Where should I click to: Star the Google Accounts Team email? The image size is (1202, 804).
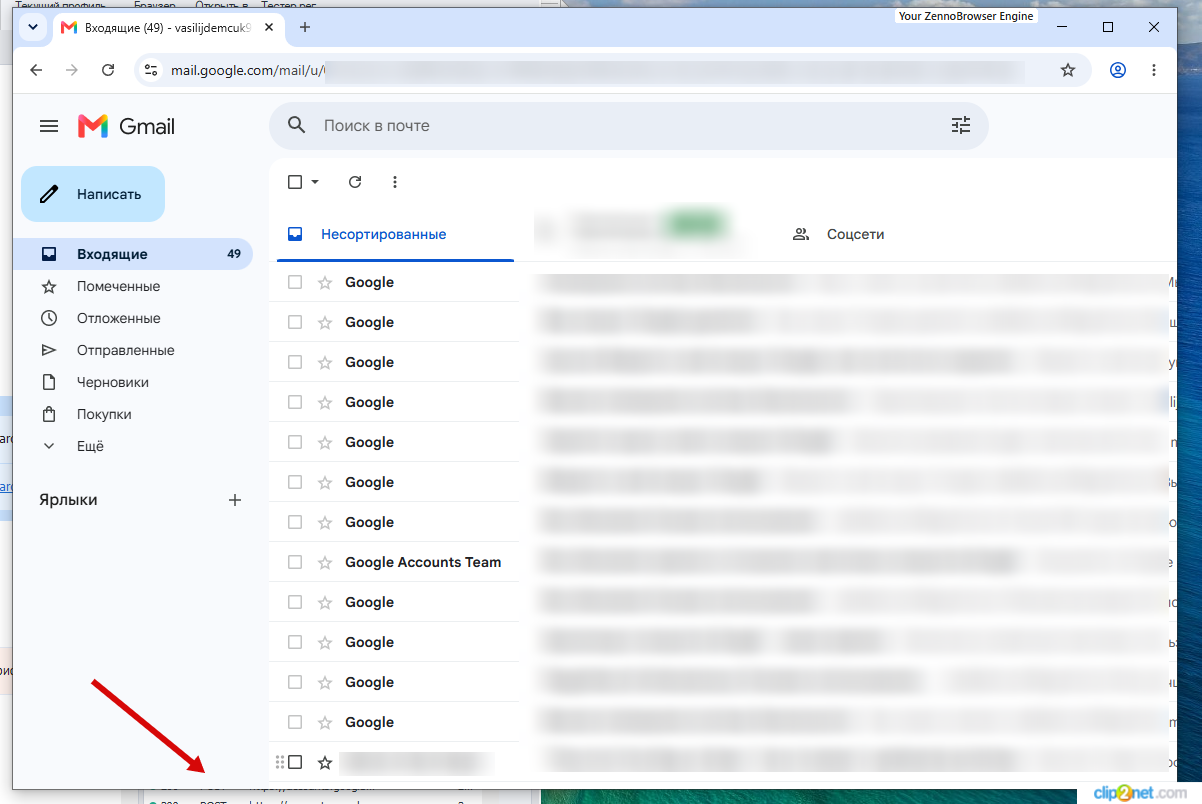pos(325,562)
